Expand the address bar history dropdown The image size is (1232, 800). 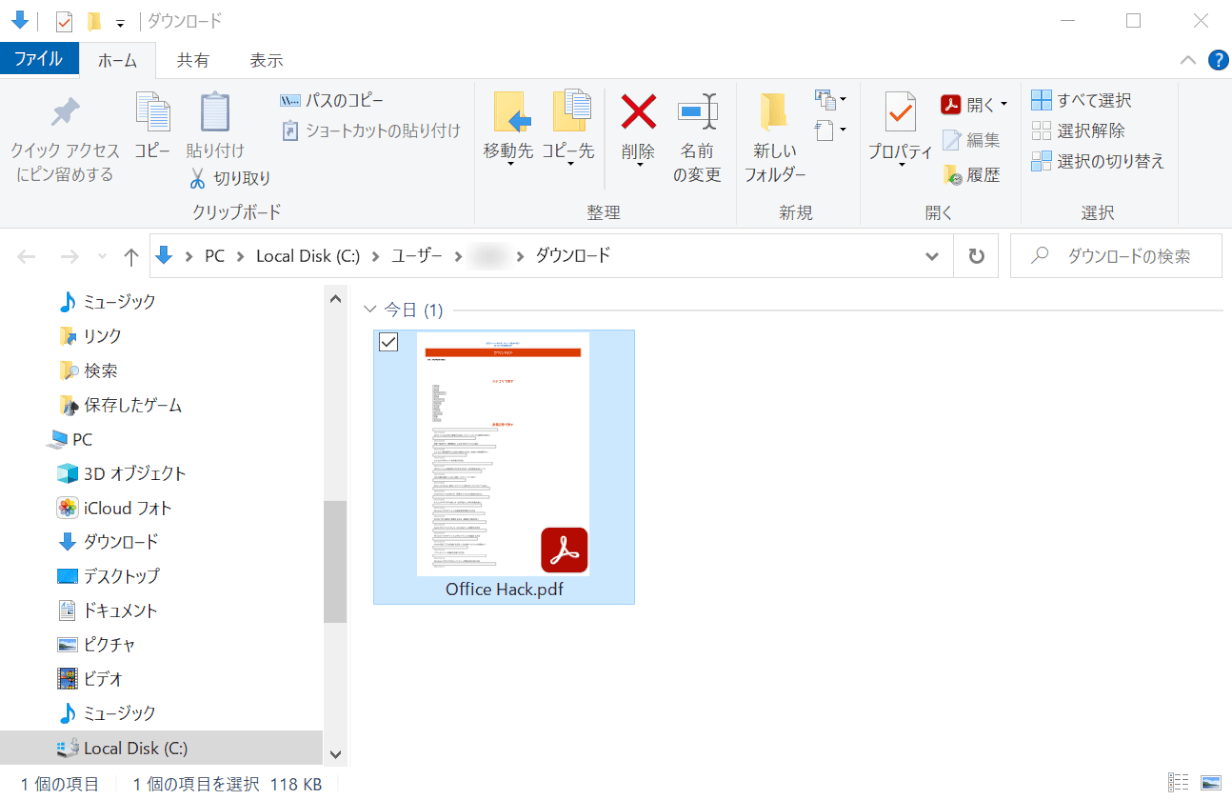pyautogui.click(x=932, y=256)
